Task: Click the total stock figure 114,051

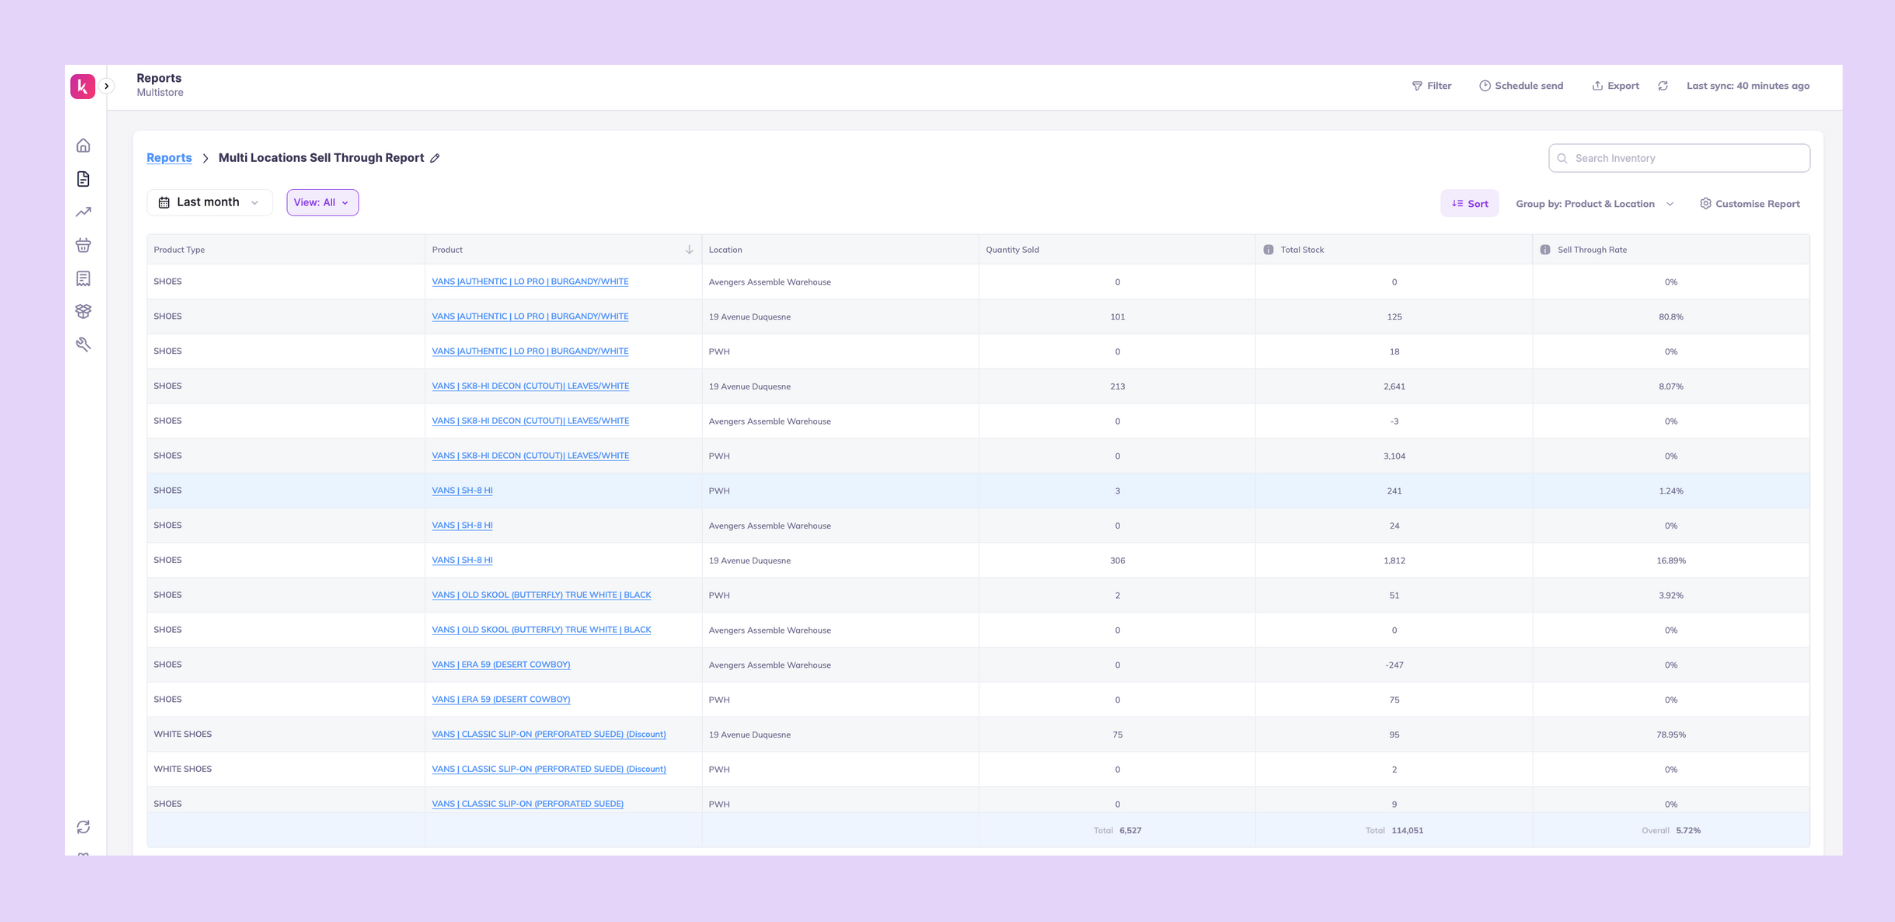Action: pyautogui.click(x=1407, y=831)
